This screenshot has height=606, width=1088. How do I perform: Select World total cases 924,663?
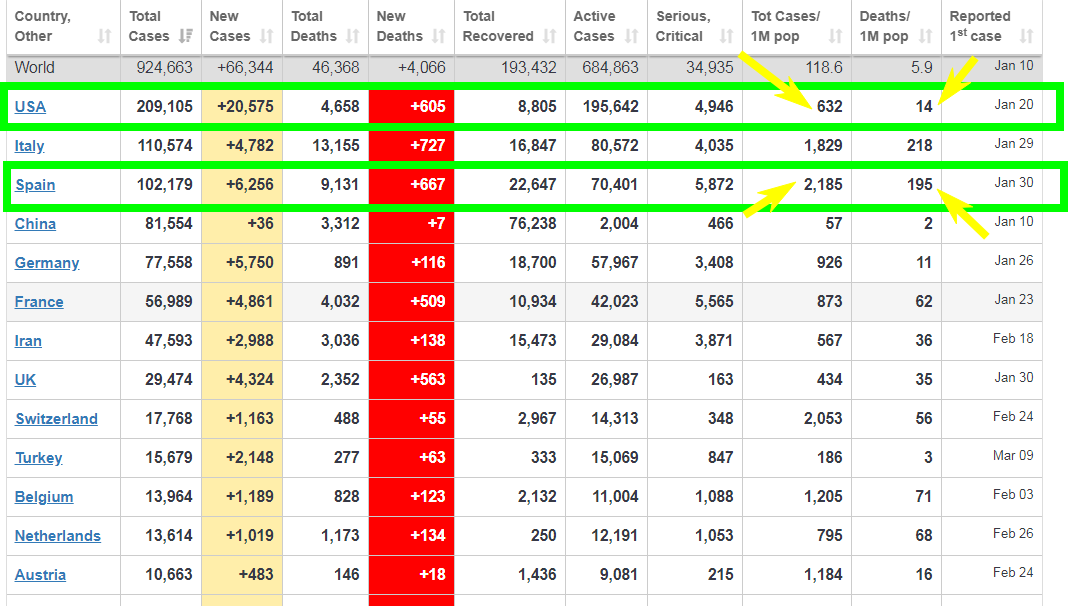(164, 67)
